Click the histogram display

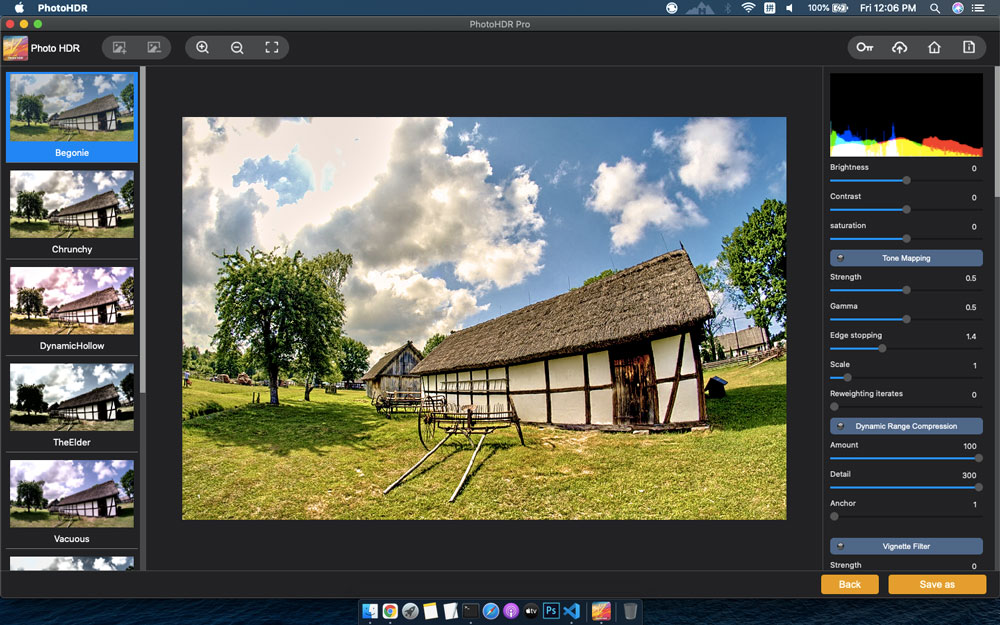pyautogui.click(x=906, y=115)
